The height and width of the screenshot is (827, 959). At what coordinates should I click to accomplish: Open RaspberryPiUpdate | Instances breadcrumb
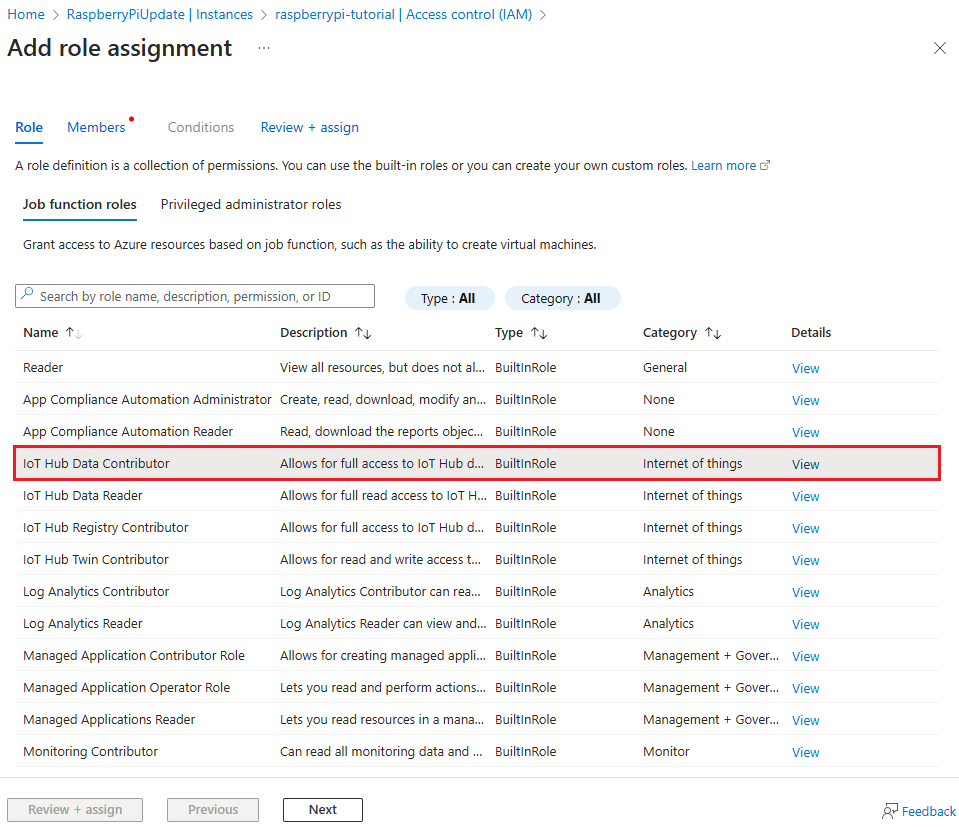(160, 14)
